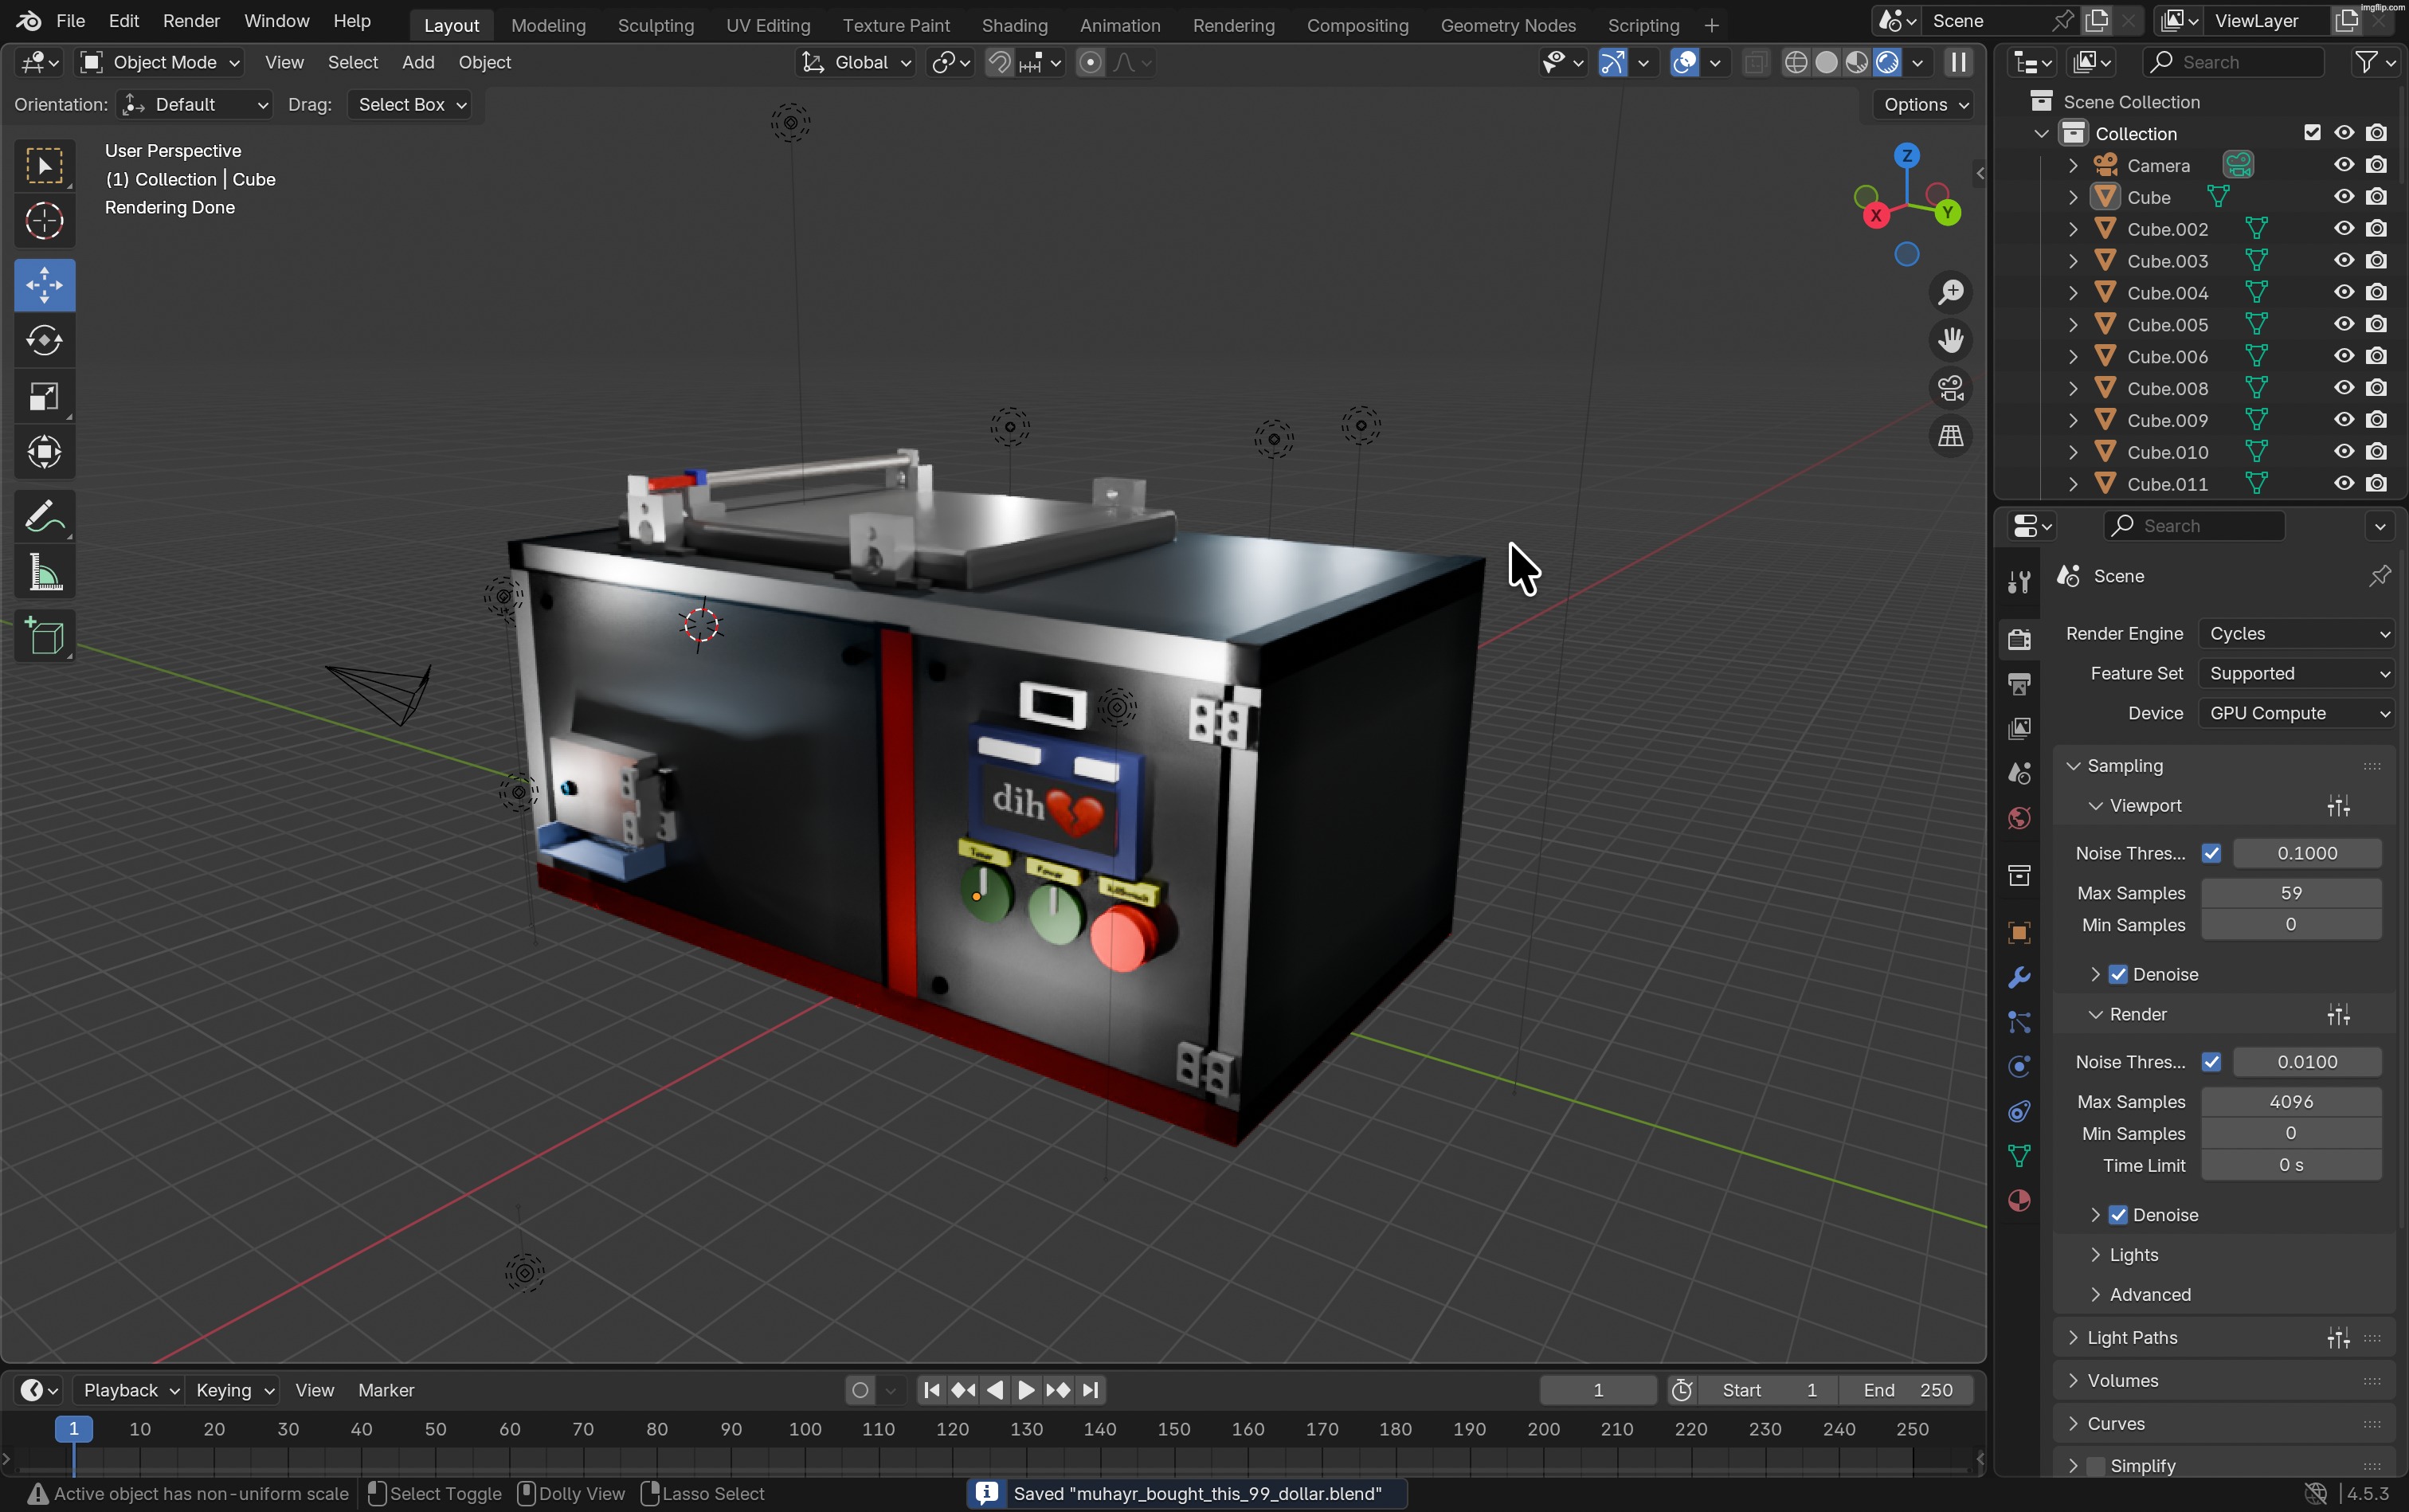Enable the Noise Threshold checkbox under Render
2409x1512 pixels.
point(2212,1062)
